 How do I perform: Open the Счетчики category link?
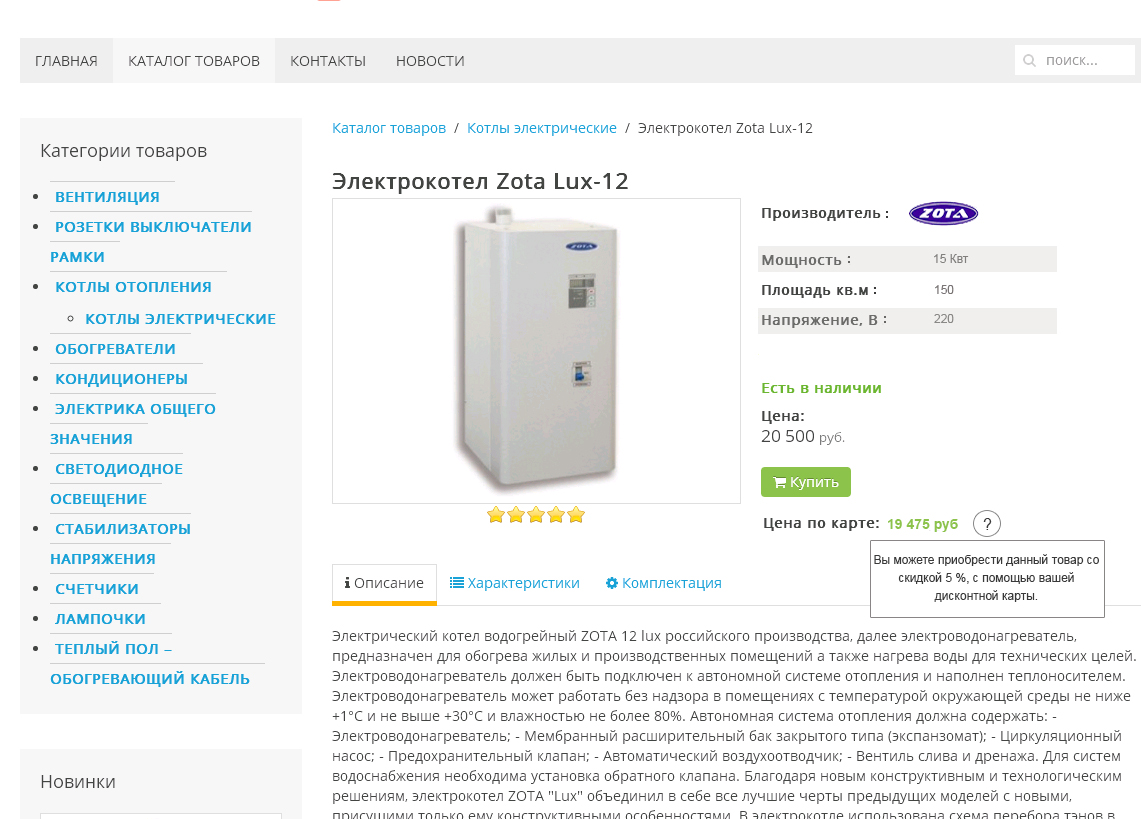click(97, 589)
